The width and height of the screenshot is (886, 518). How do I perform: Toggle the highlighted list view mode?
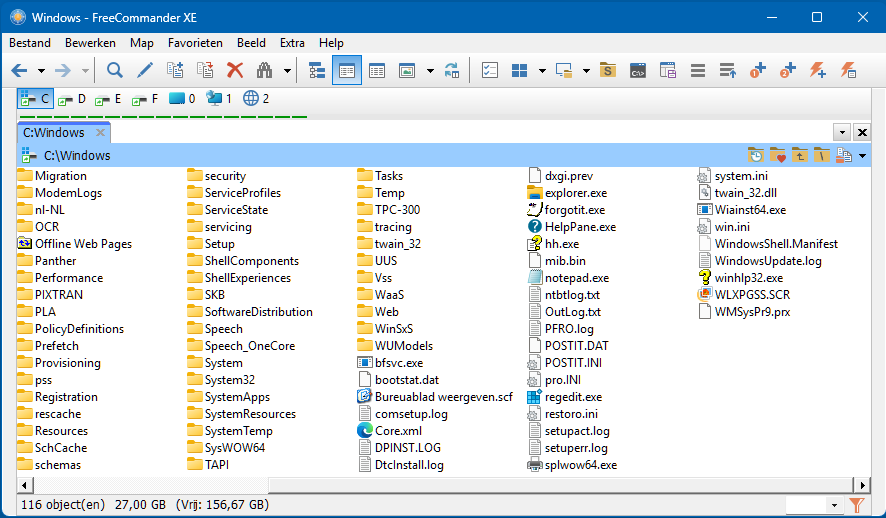(x=347, y=71)
